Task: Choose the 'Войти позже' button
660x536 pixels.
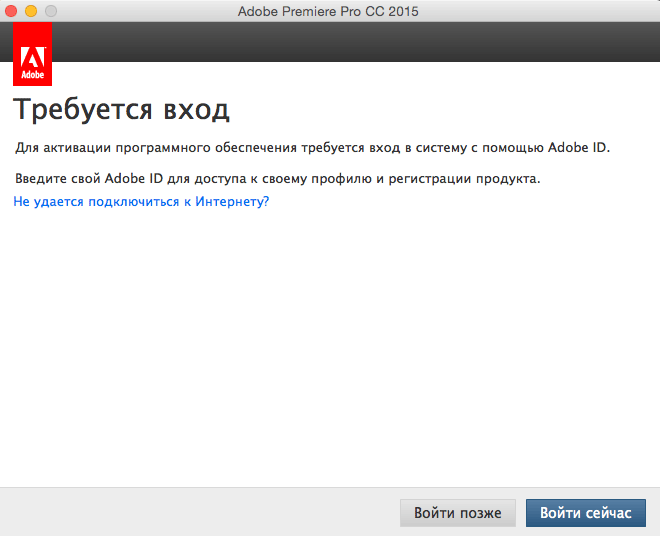Action: 458,513
